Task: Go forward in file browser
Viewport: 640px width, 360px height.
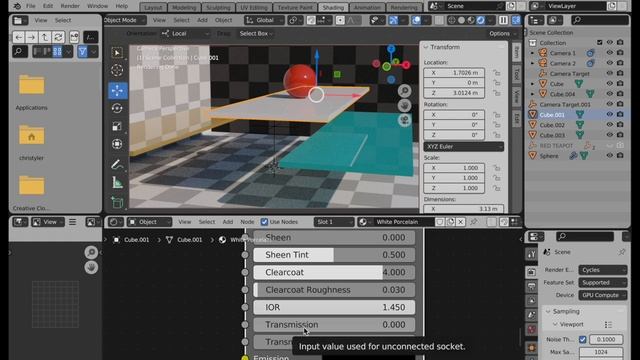Action: pos(31,37)
